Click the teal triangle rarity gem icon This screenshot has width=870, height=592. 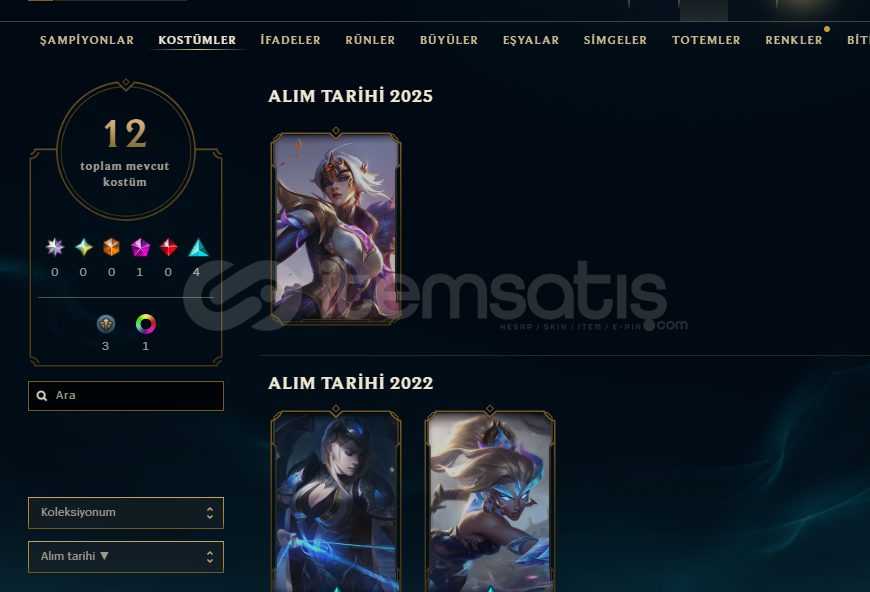[198, 247]
